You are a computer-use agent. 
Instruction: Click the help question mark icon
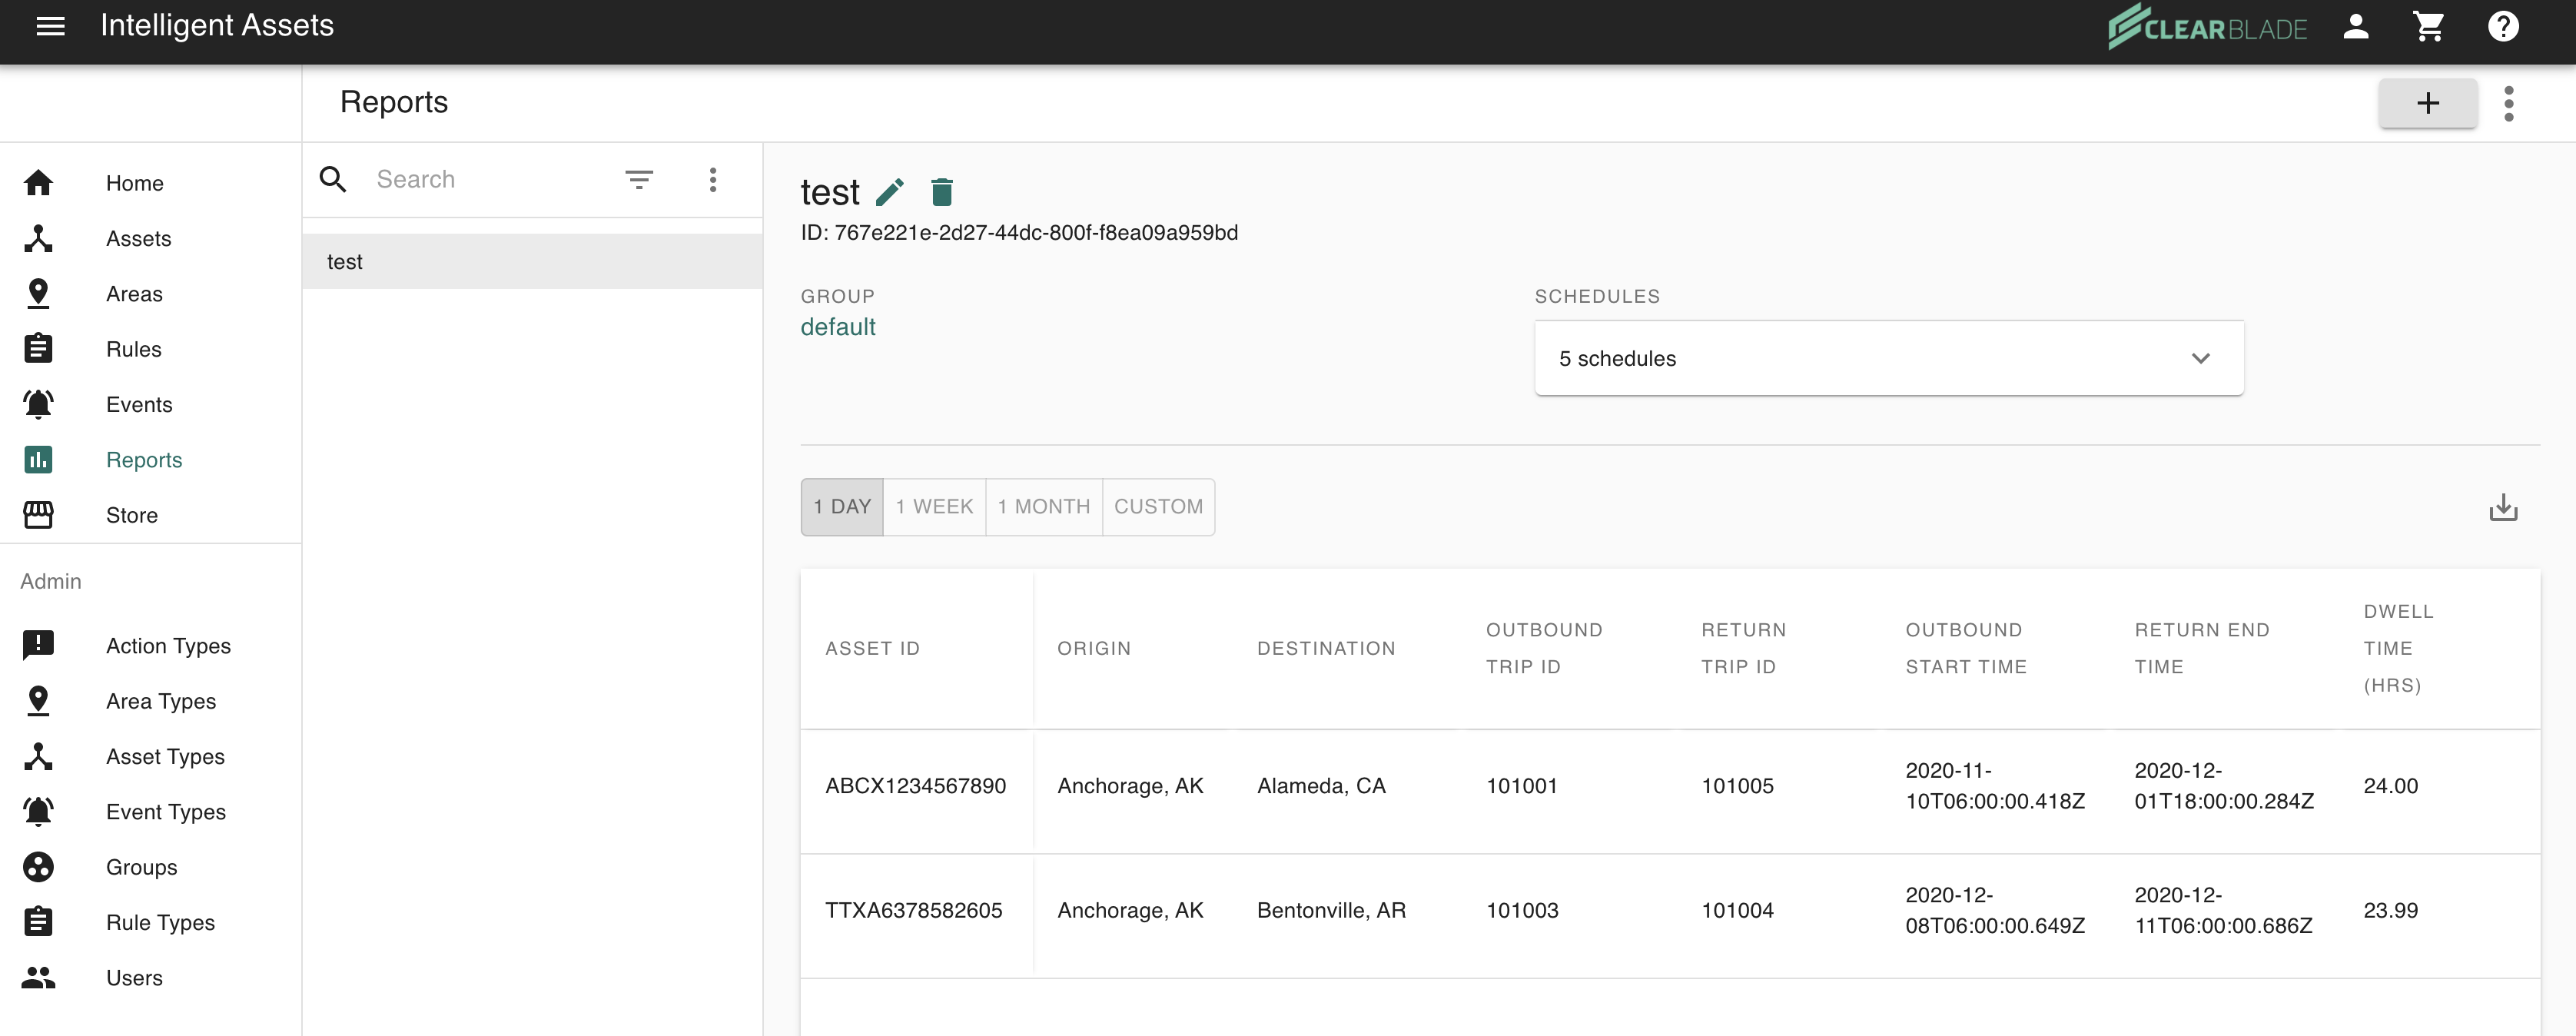click(2502, 27)
